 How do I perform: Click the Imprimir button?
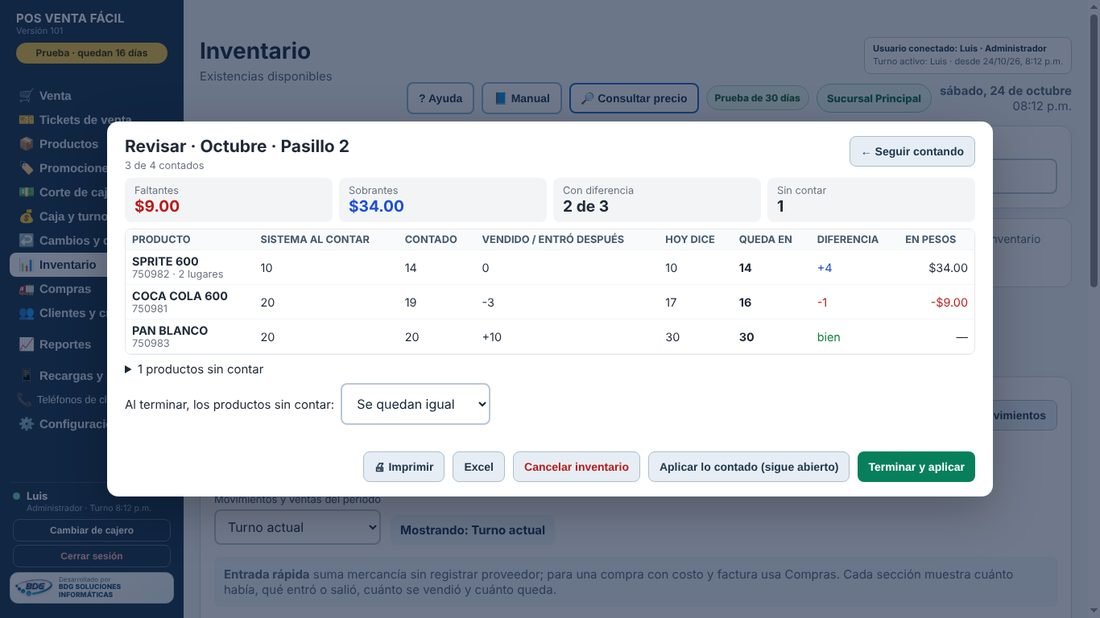pos(403,467)
